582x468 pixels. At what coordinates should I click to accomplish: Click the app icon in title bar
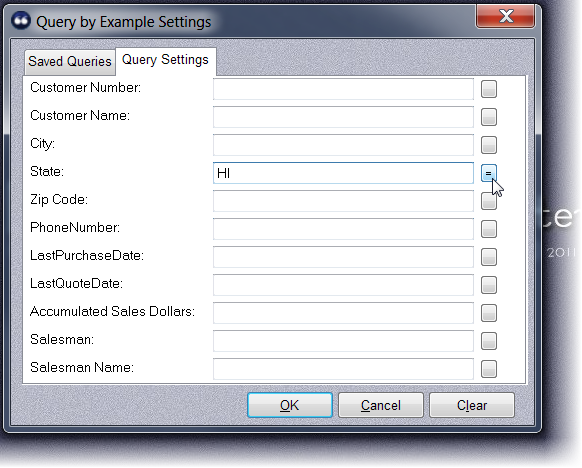(20, 21)
